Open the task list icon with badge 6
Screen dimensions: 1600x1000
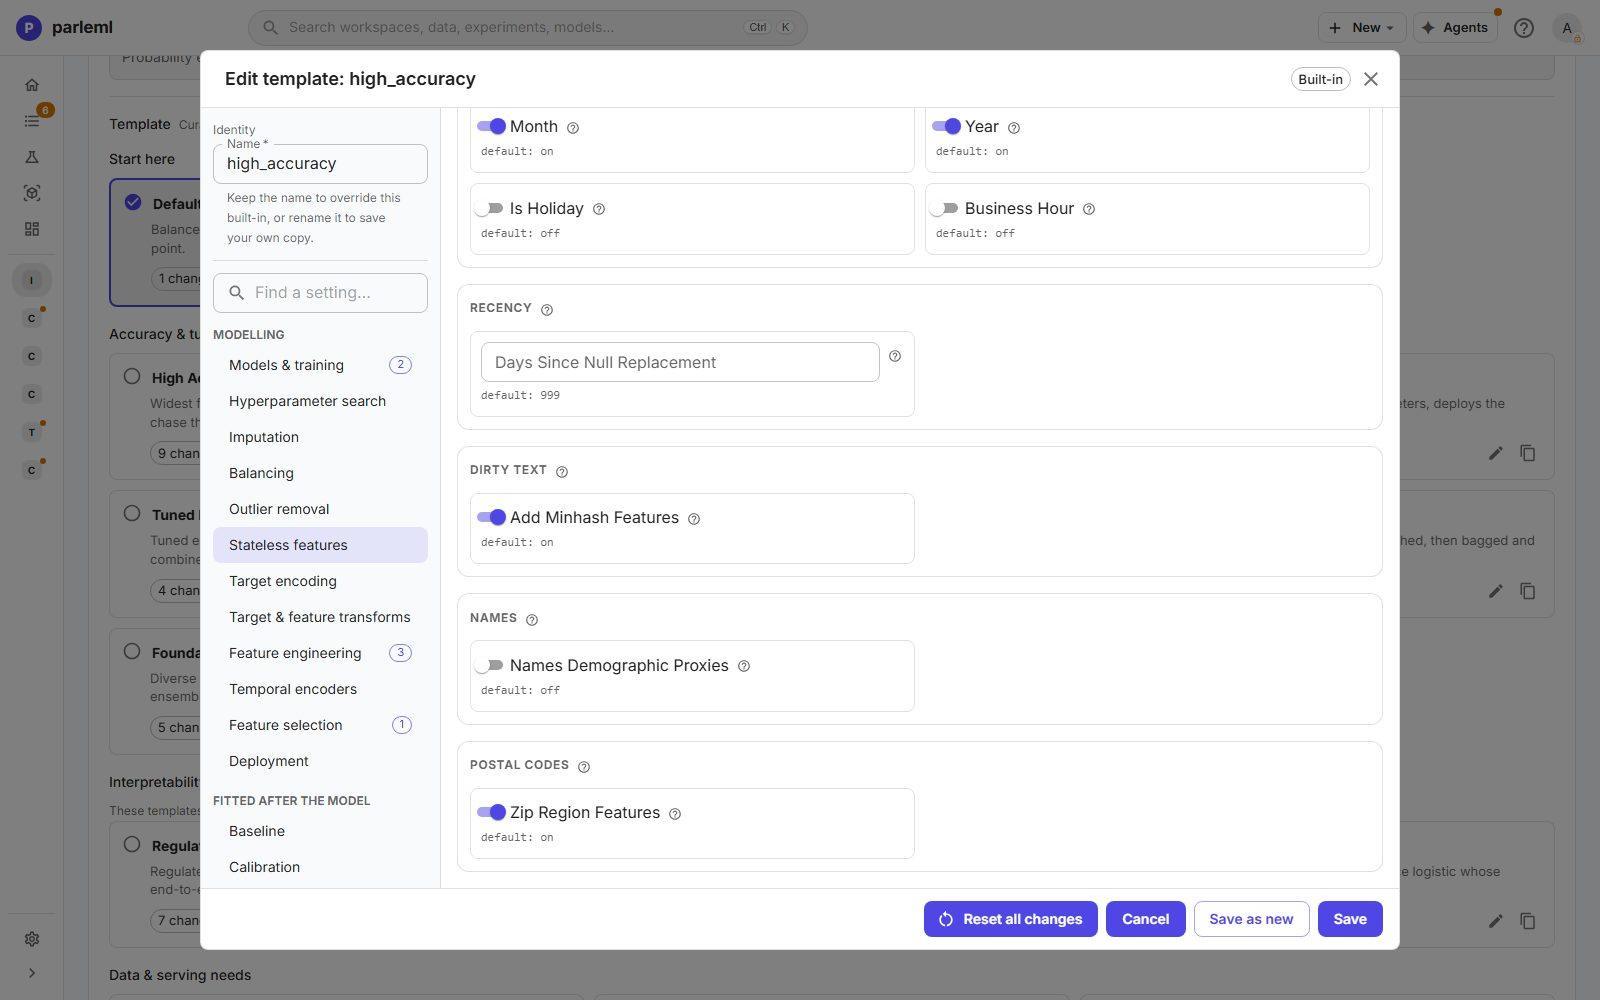click(x=32, y=121)
